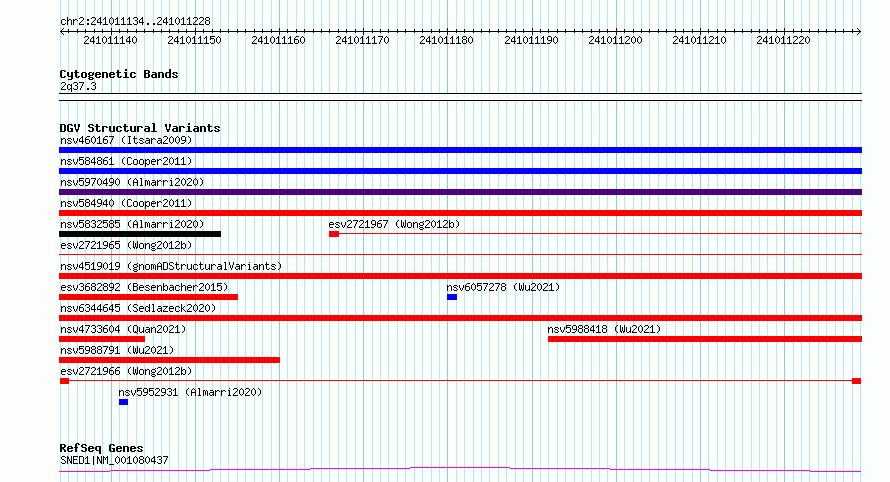Click nsv584940 (Cooper2011) variant label

[x=126, y=203]
